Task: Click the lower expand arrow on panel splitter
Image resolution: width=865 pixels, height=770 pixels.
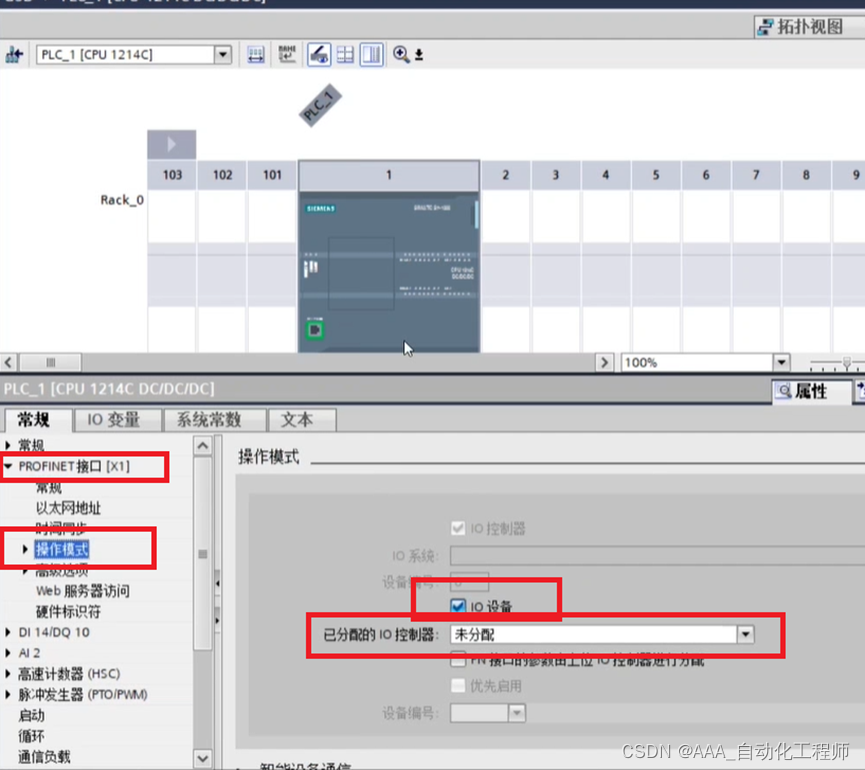Action: pyautogui.click(x=218, y=621)
